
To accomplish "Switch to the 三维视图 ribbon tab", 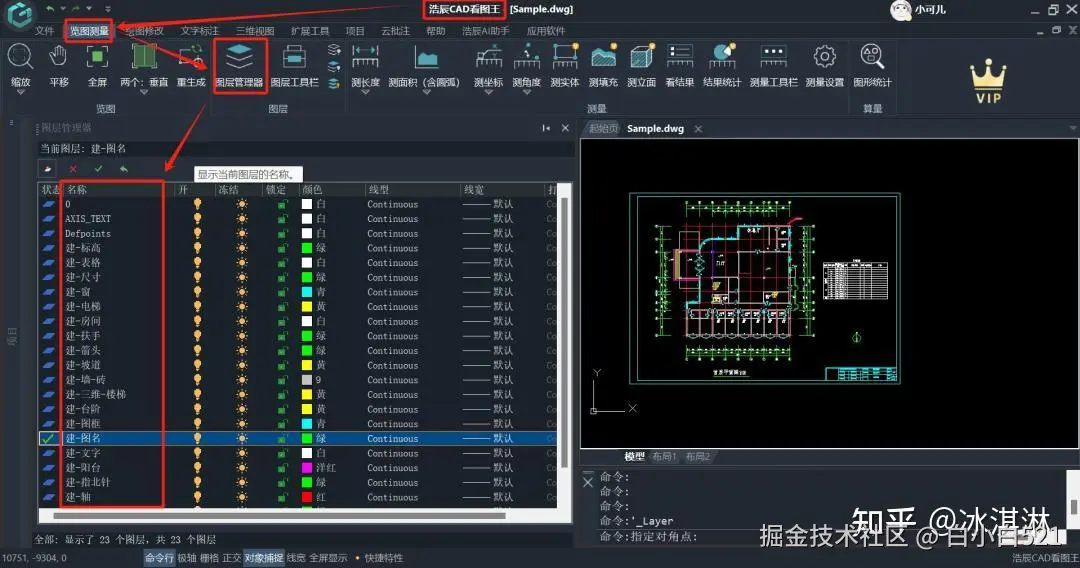I will point(255,31).
